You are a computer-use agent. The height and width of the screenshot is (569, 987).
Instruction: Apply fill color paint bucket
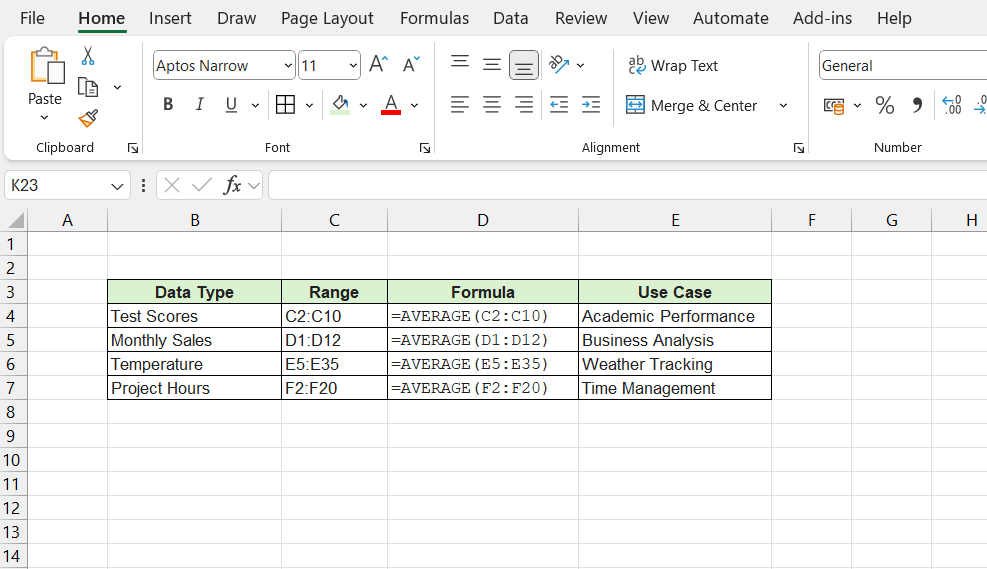340,104
